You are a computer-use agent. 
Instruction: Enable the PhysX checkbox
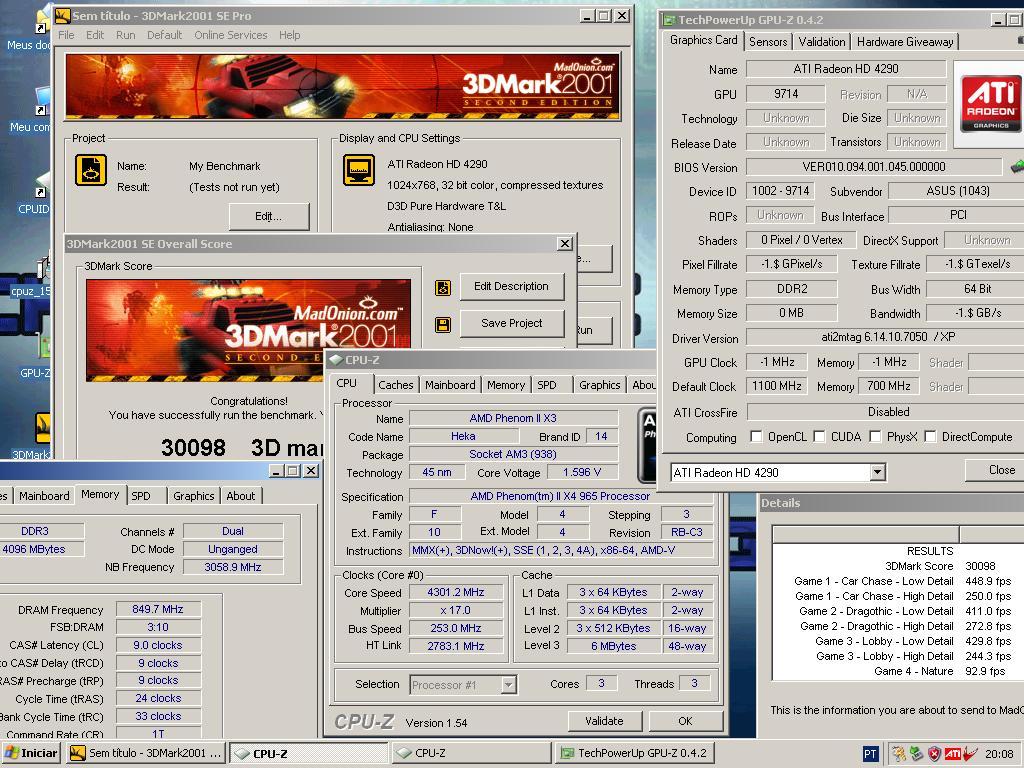click(x=875, y=436)
